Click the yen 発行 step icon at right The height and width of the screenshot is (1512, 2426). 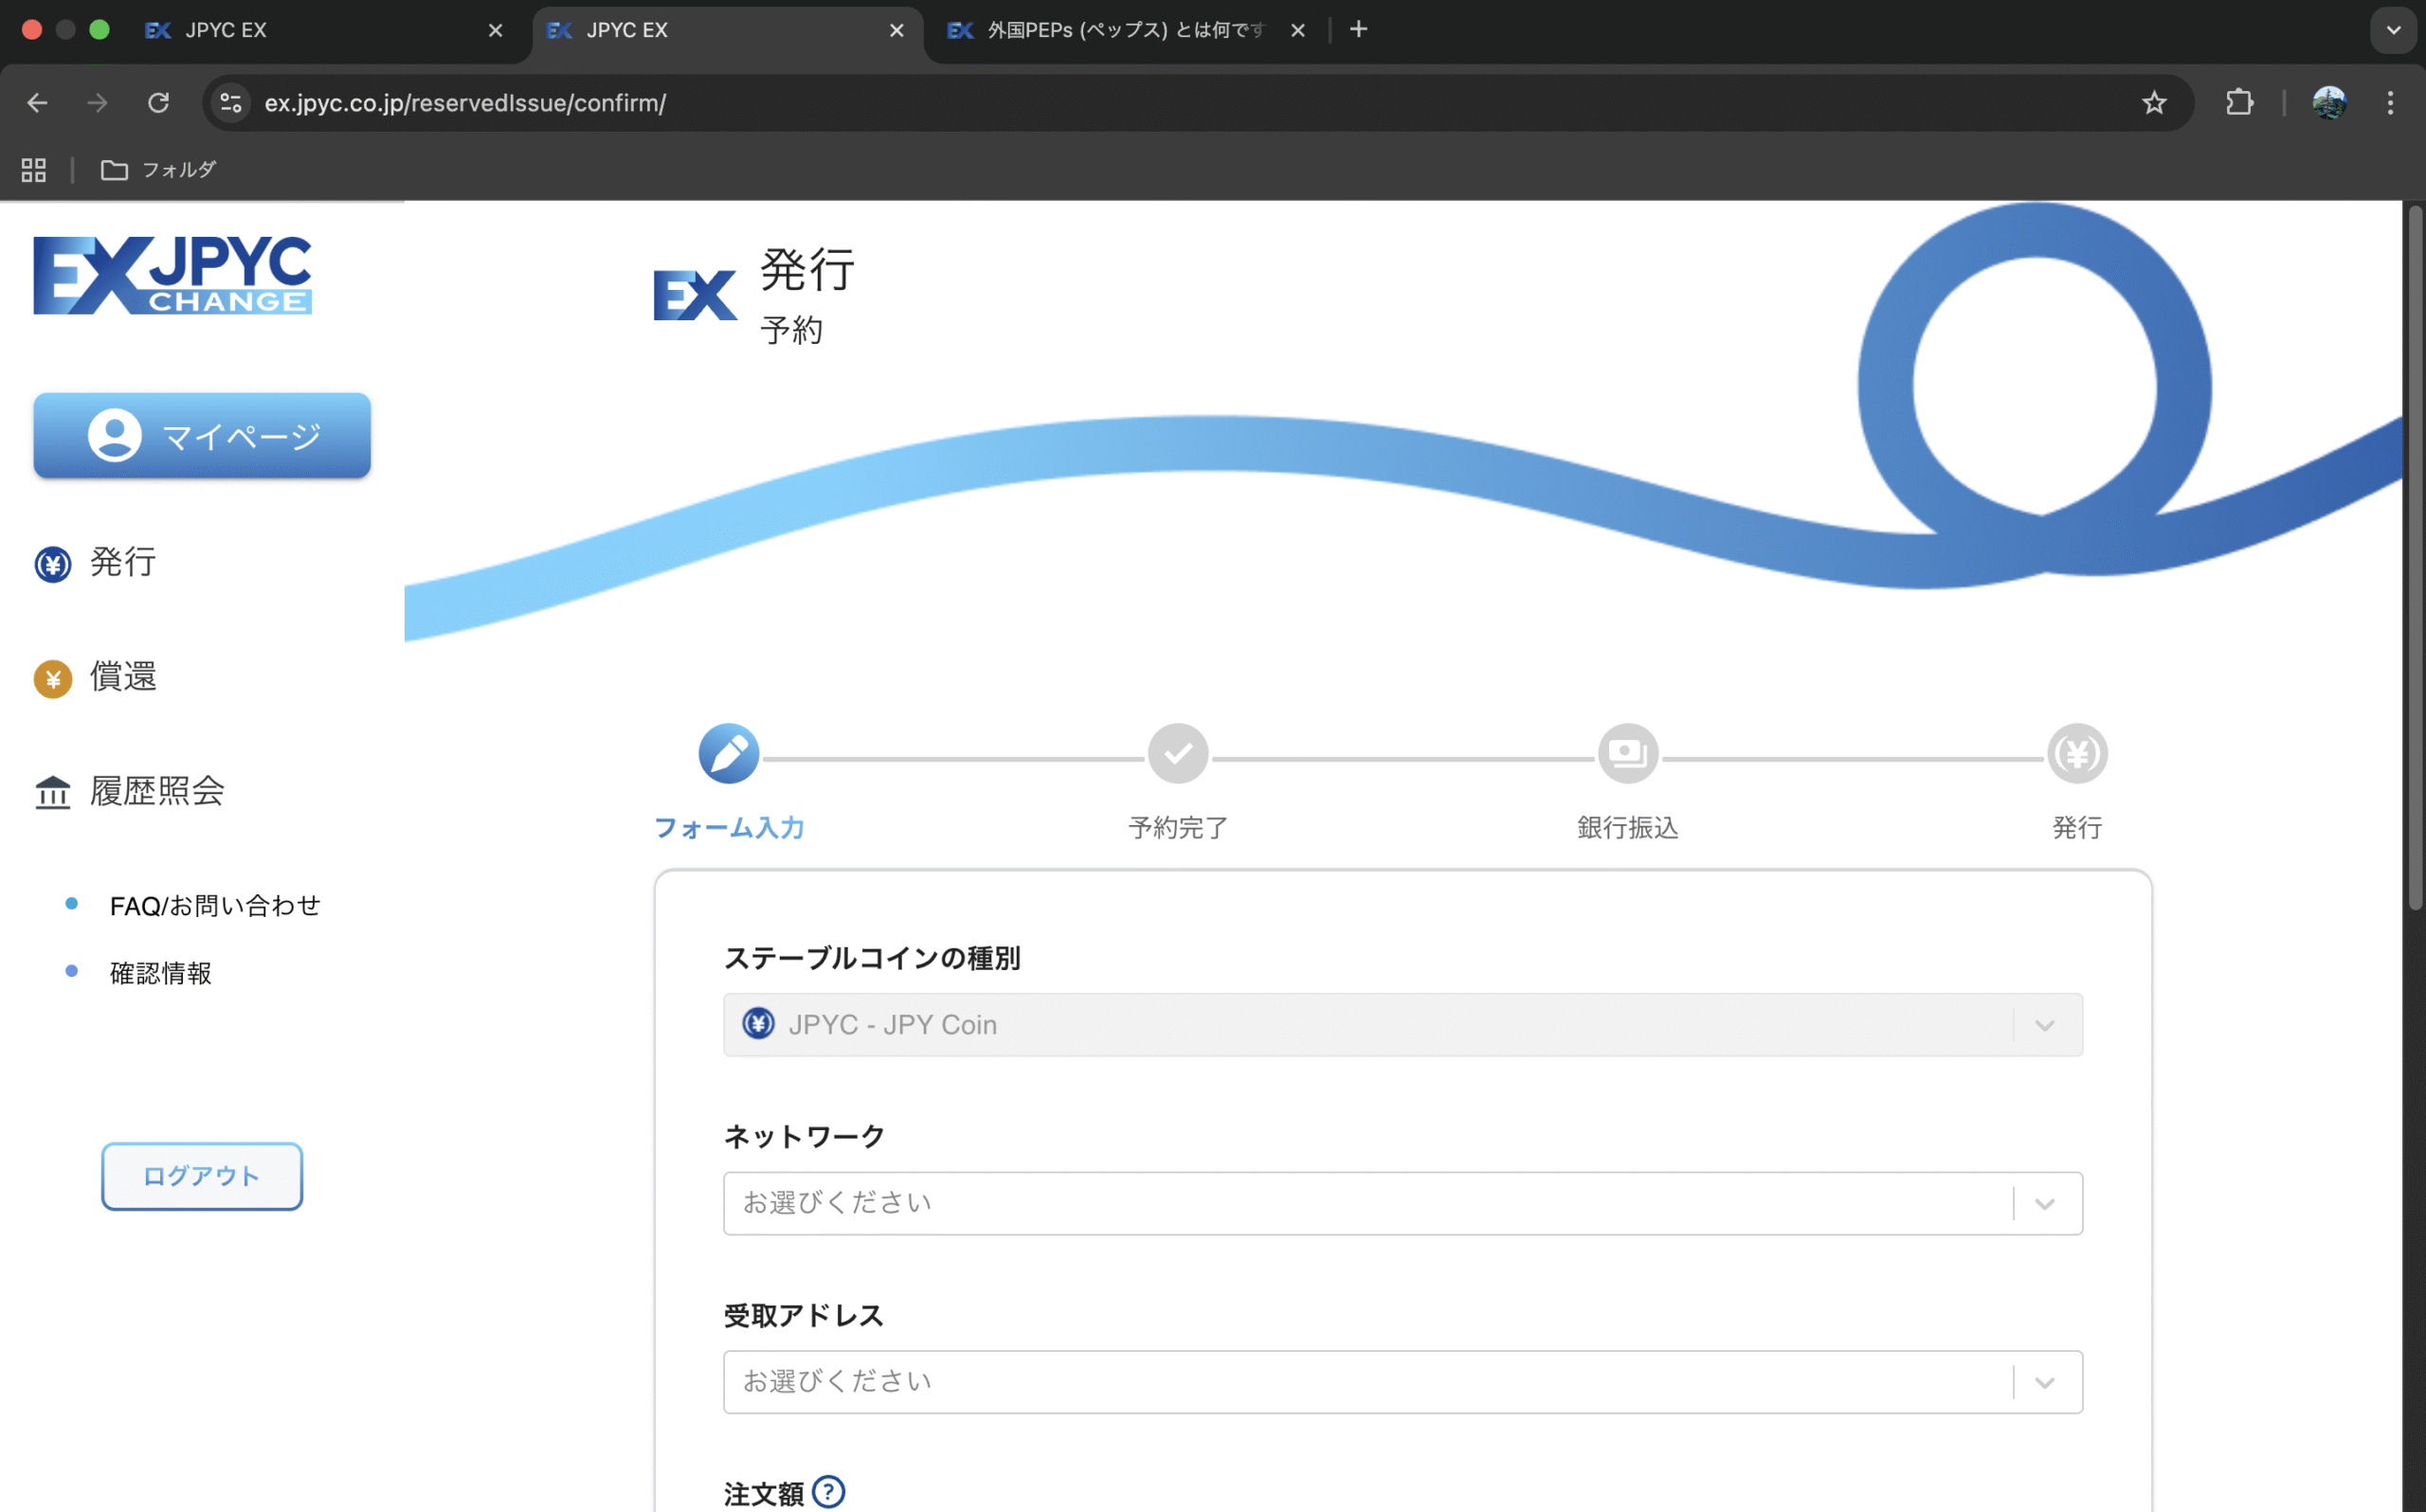pos(2077,754)
